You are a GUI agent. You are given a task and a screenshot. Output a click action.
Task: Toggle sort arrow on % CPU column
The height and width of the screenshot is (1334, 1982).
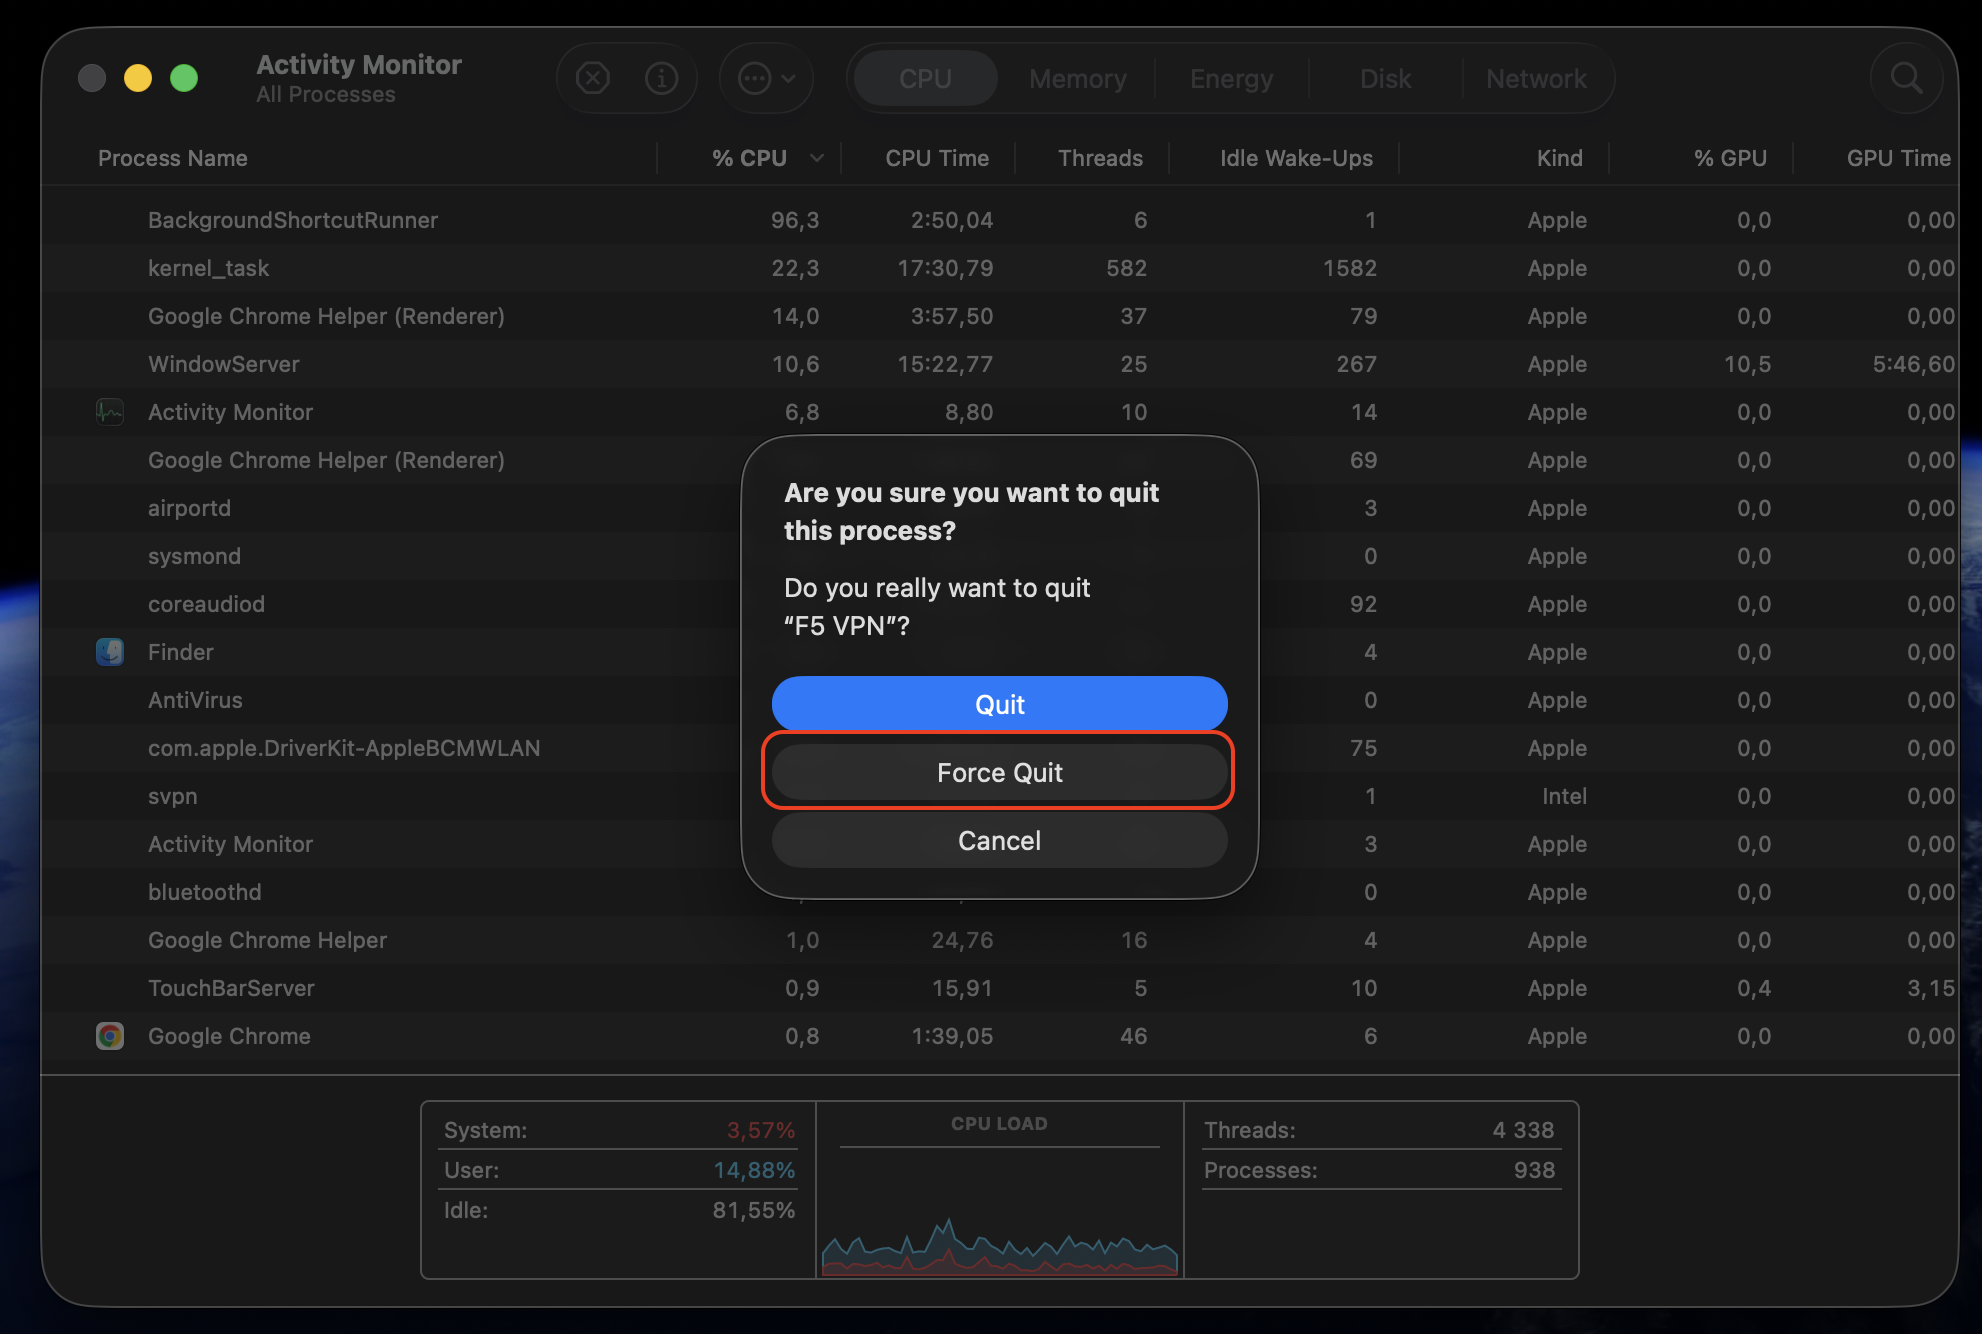click(817, 158)
